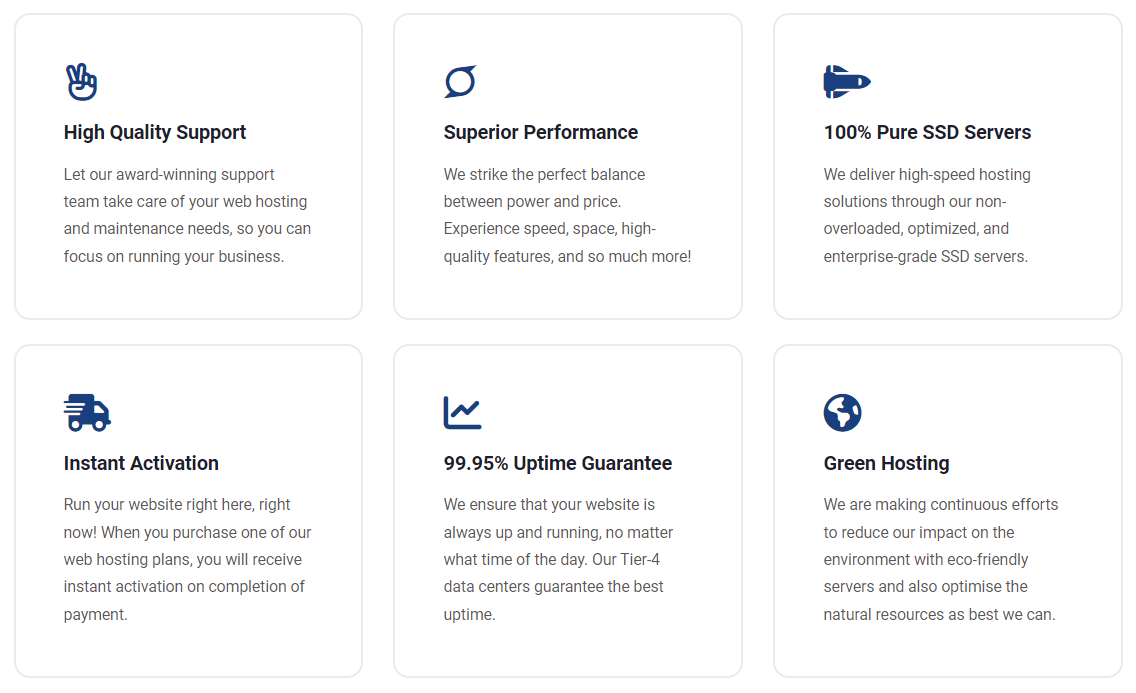The height and width of the screenshot is (693, 1136).
Task: Click the award-winning support description text
Action: pyautogui.click(x=187, y=215)
